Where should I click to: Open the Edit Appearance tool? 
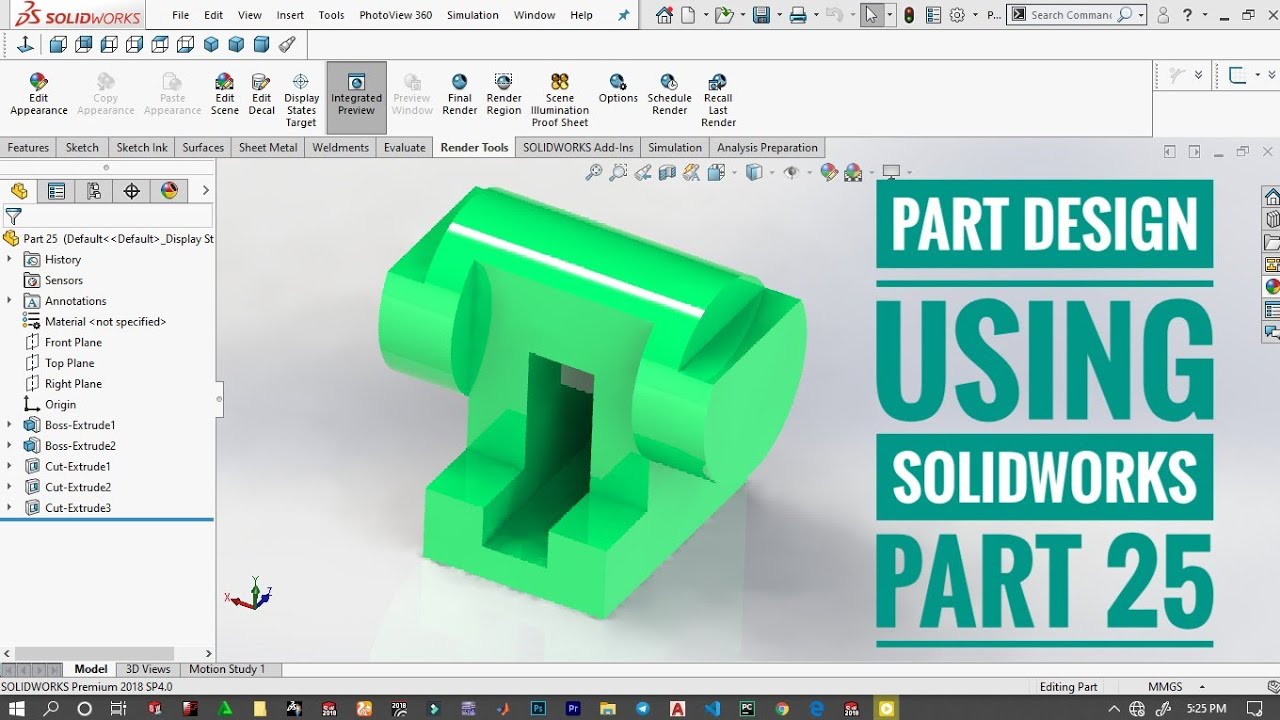point(38,95)
